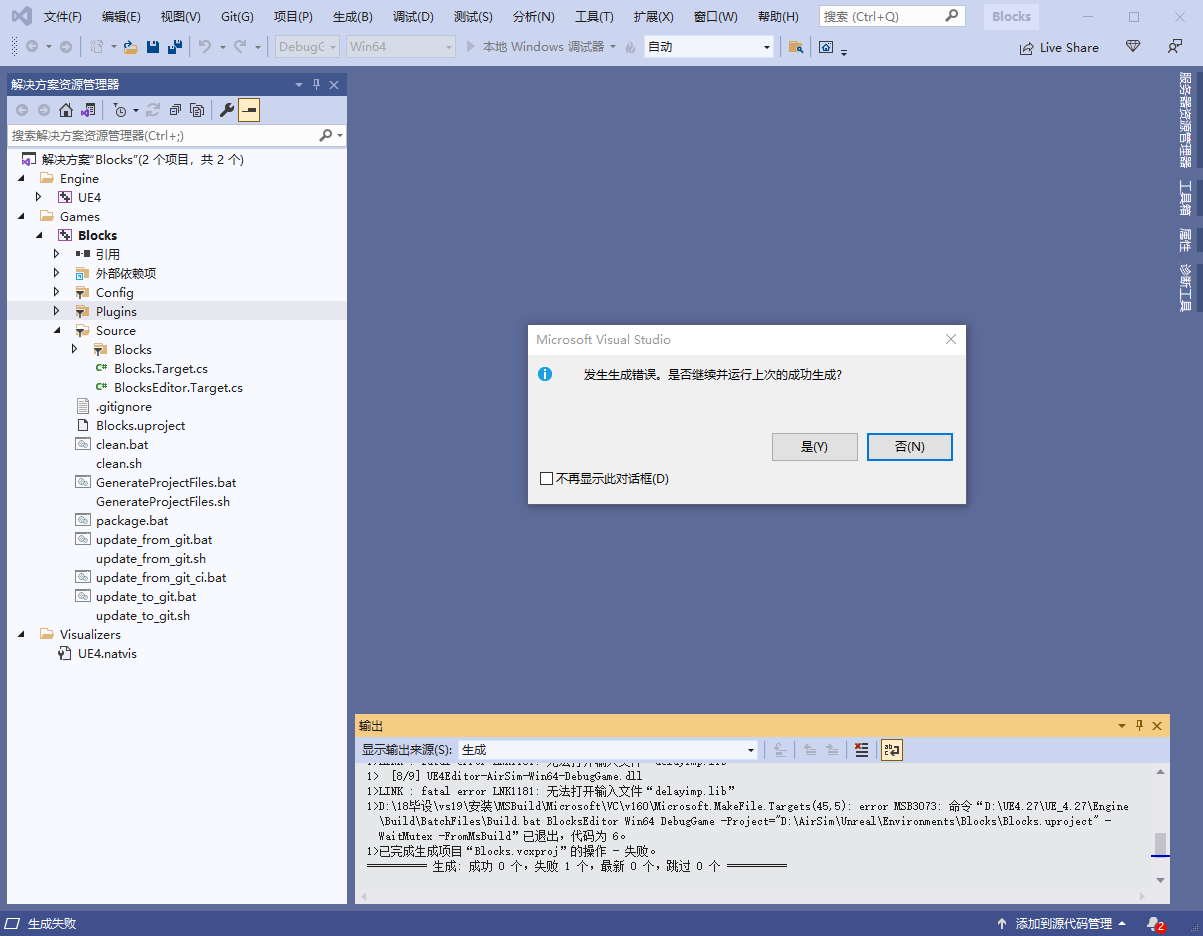Click the Undo arrow icon
This screenshot has width=1203, height=936.
tap(205, 47)
